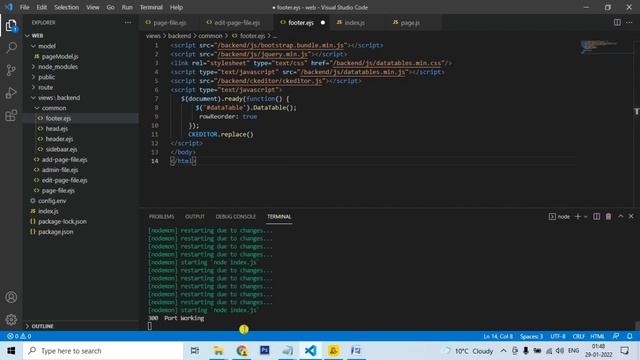Close the terminal panel

coord(631,216)
